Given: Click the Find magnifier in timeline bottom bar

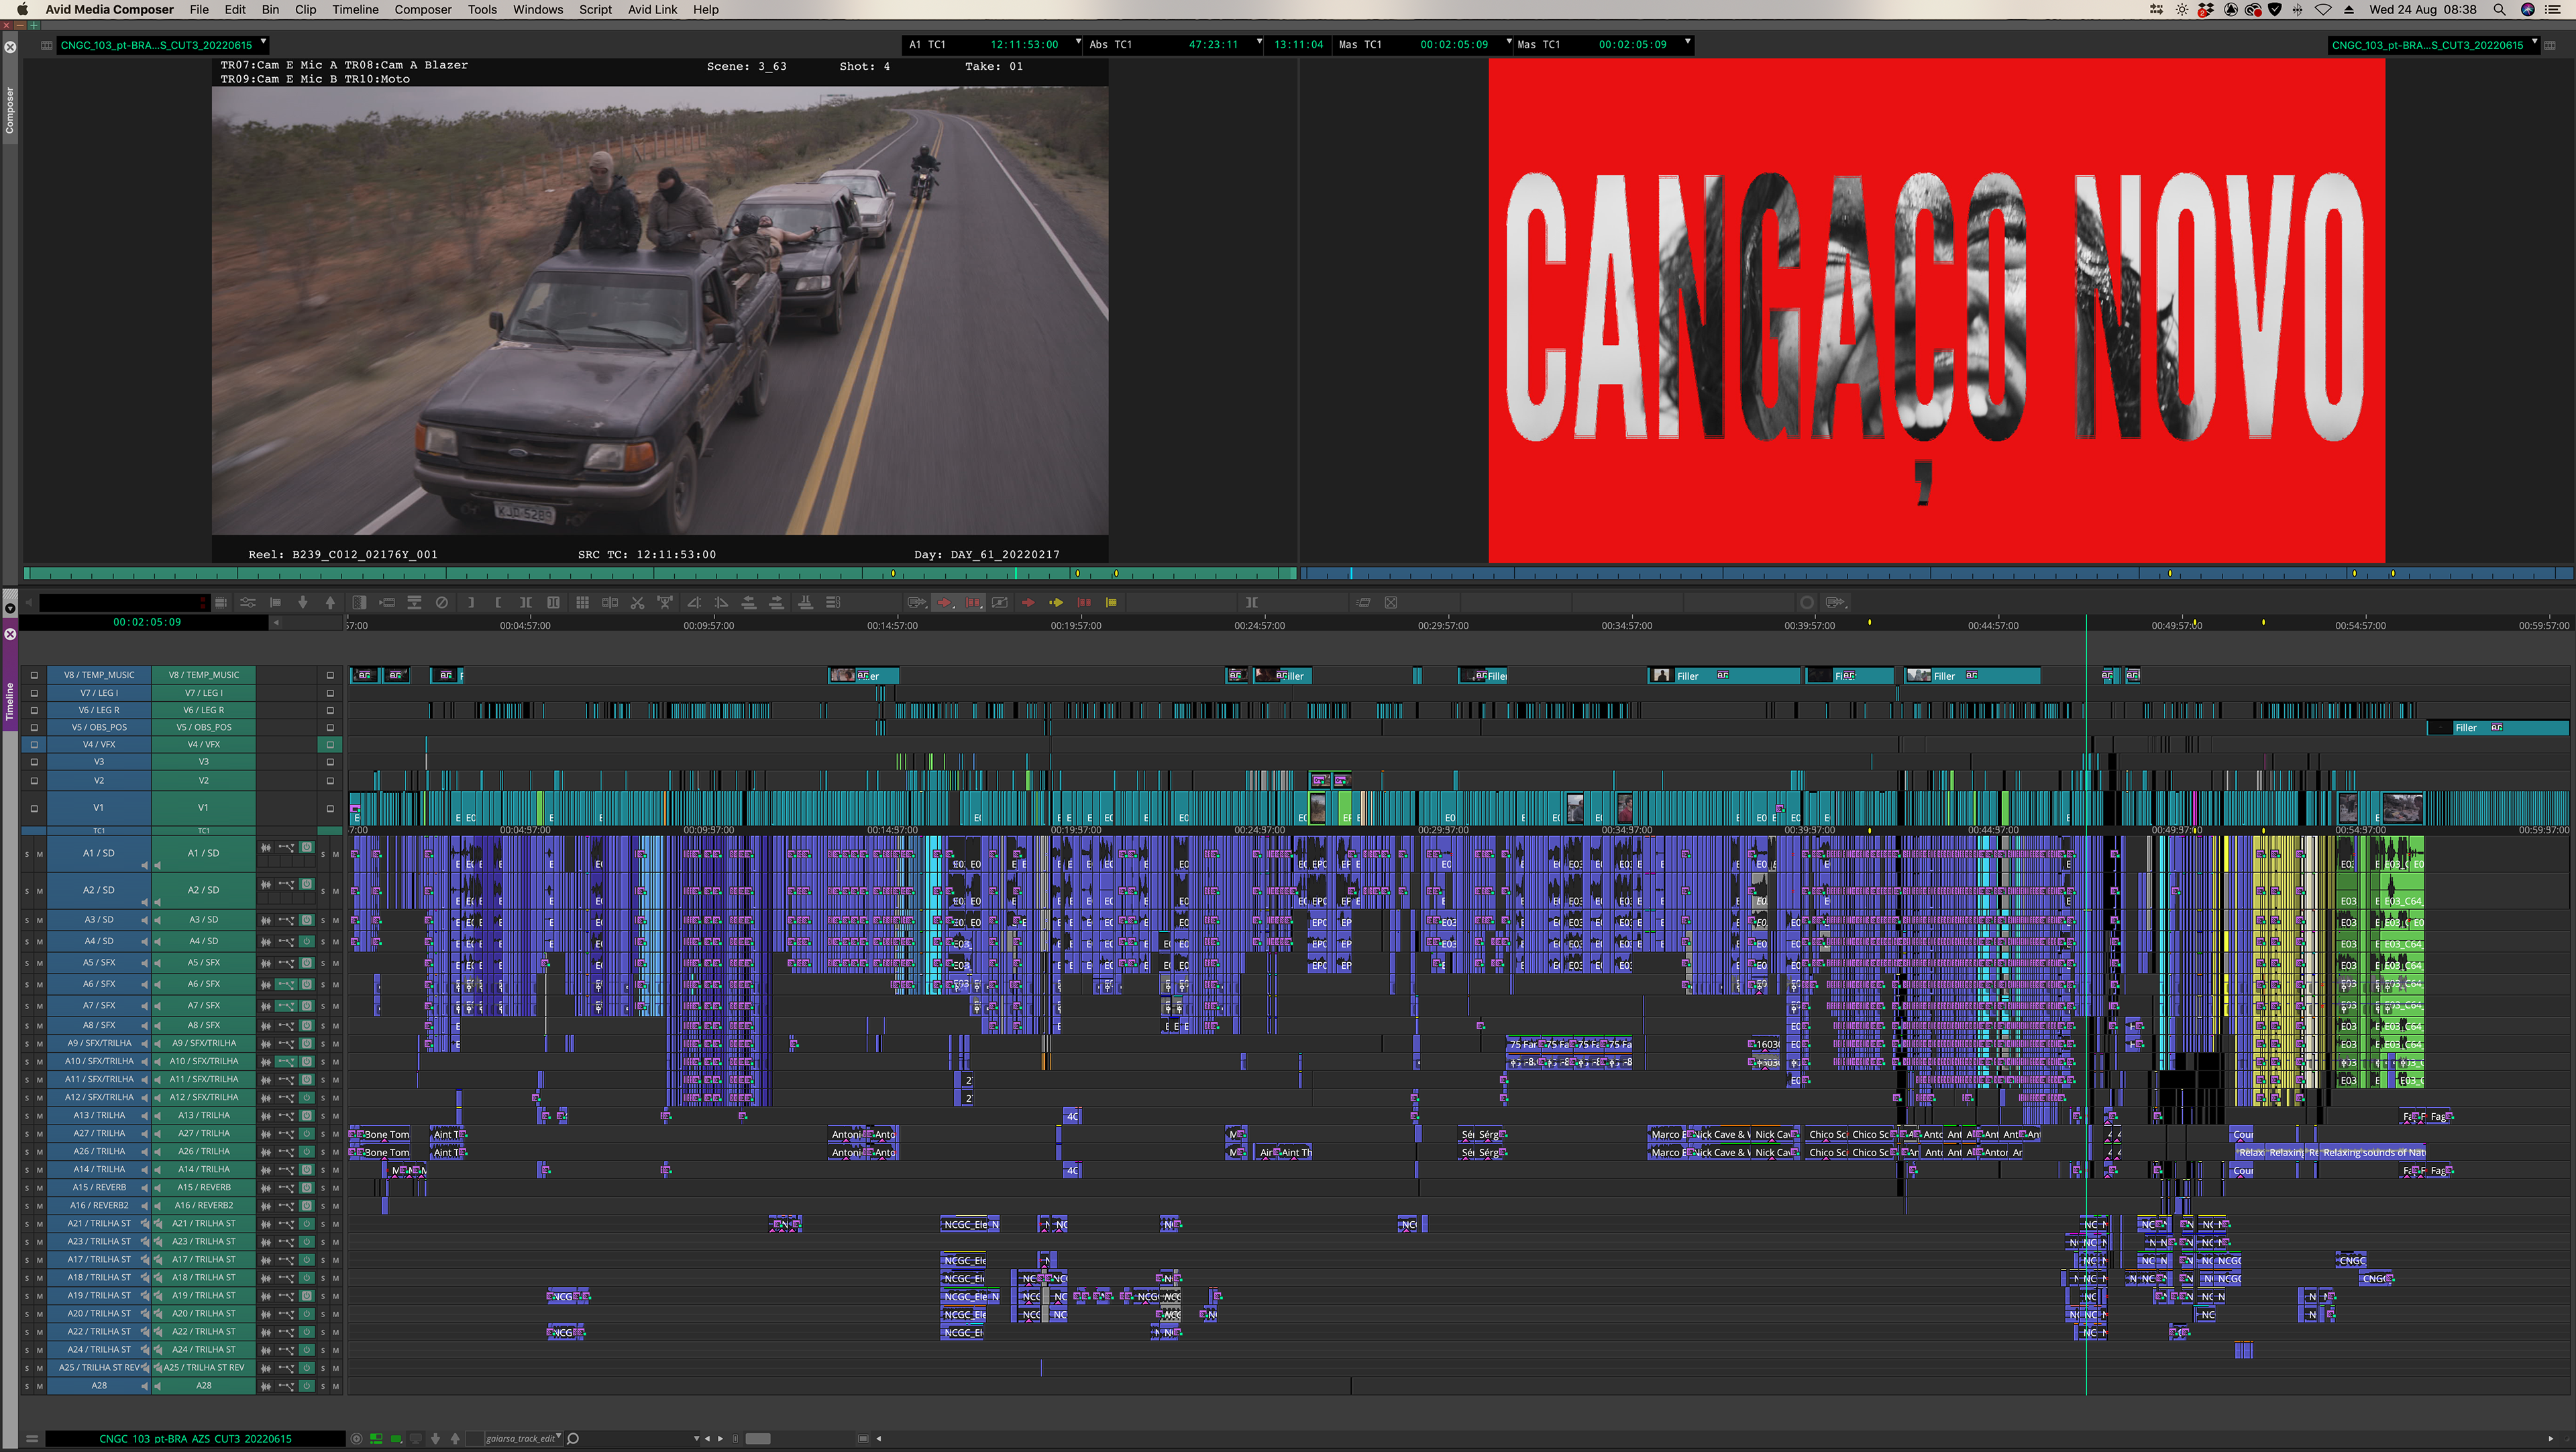Looking at the screenshot, I should (573, 1438).
